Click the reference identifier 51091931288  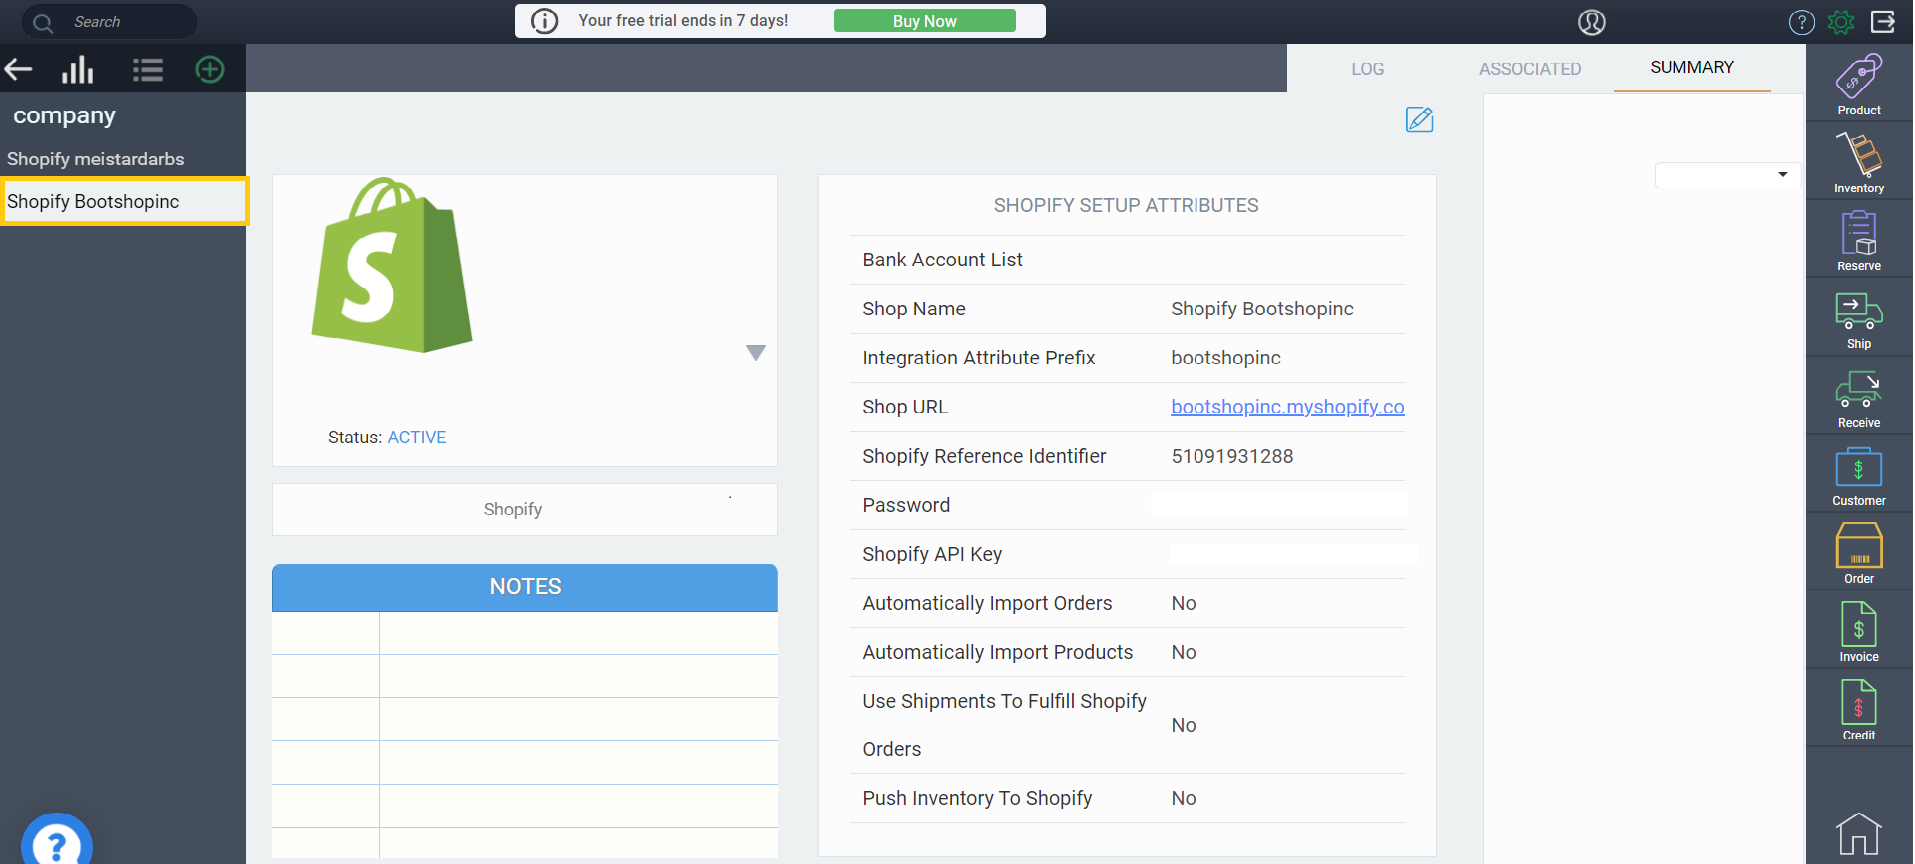[x=1232, y=456]
